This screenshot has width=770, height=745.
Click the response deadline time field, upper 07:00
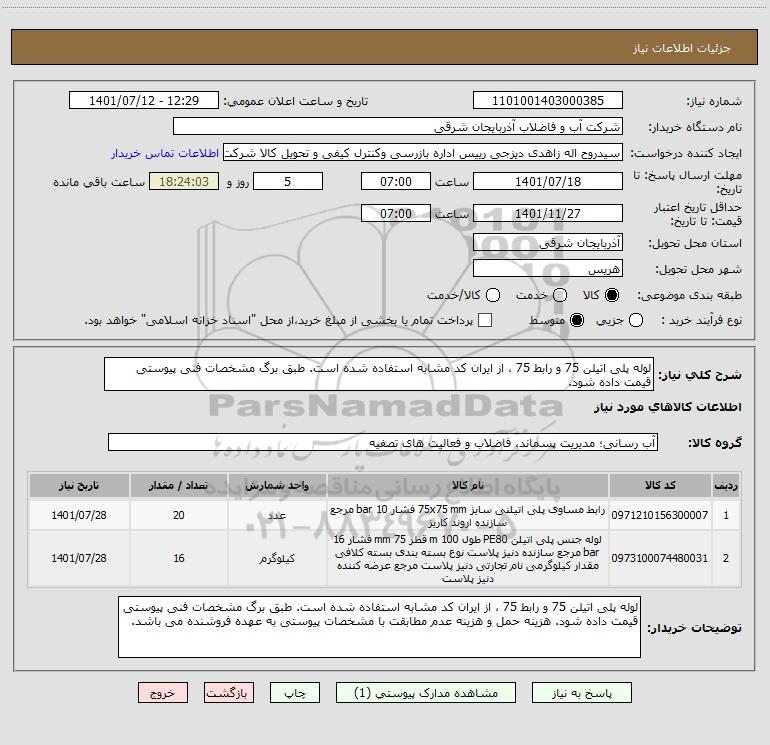(x=396, y=181)
